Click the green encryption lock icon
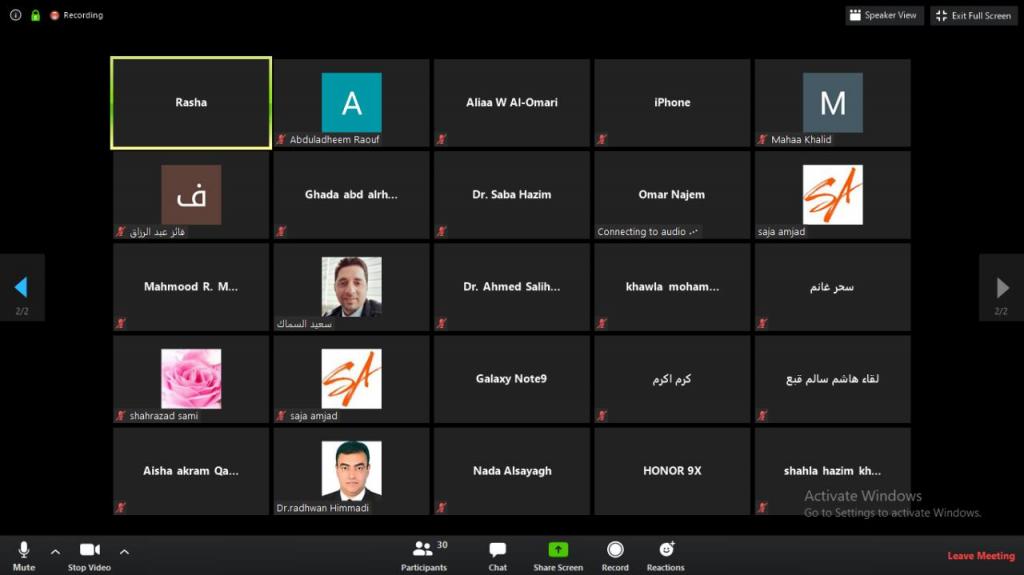Viewport: 1024px width, 575px height. coord(35,15)
